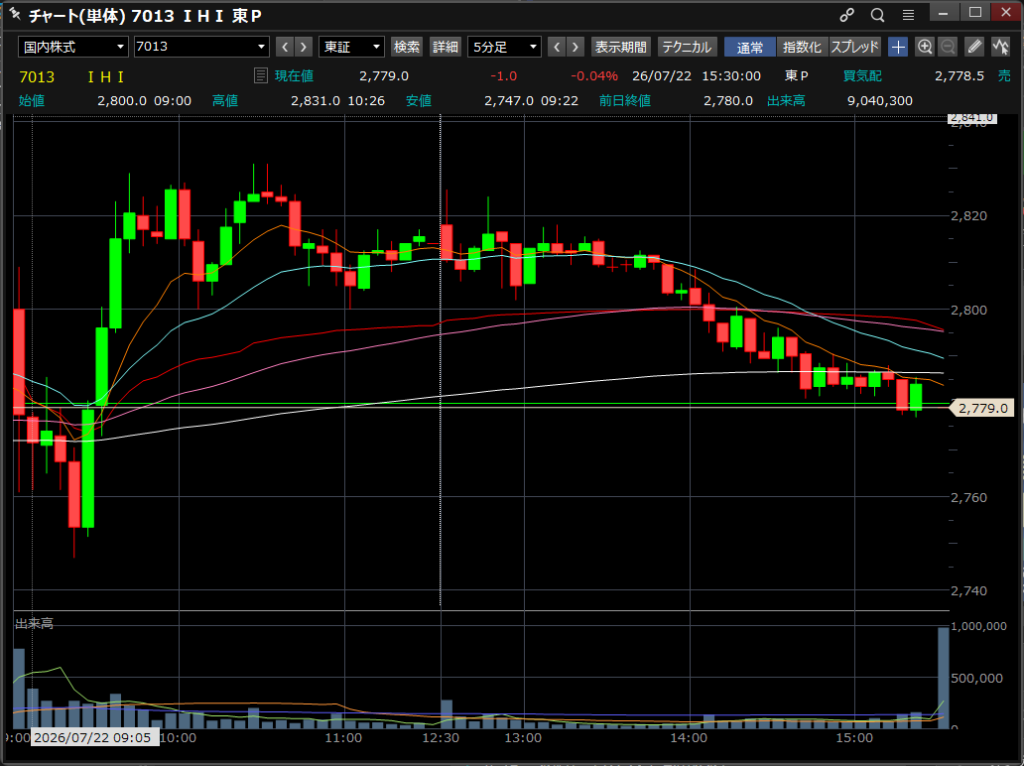The image size is (1024, 766).
Task: Open the memo icon beside 現在値
Action: pos(261,76)
